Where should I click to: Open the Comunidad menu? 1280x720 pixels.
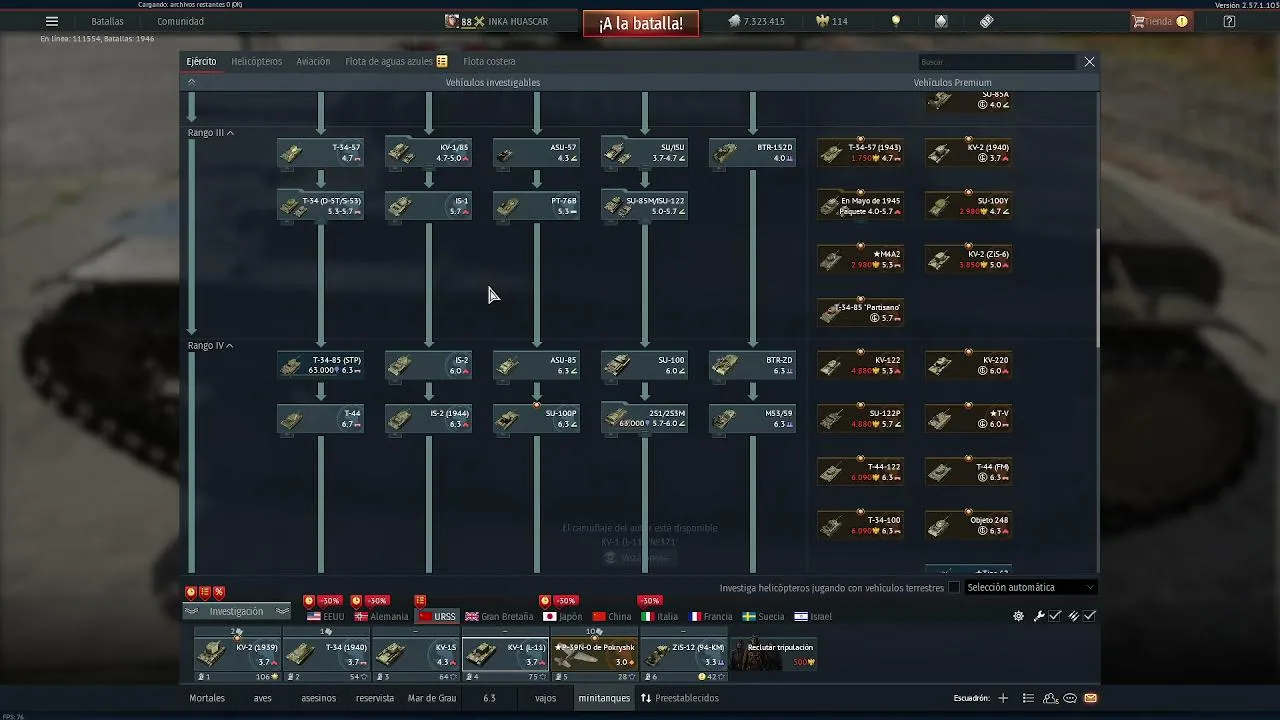[x=180, y=21]
